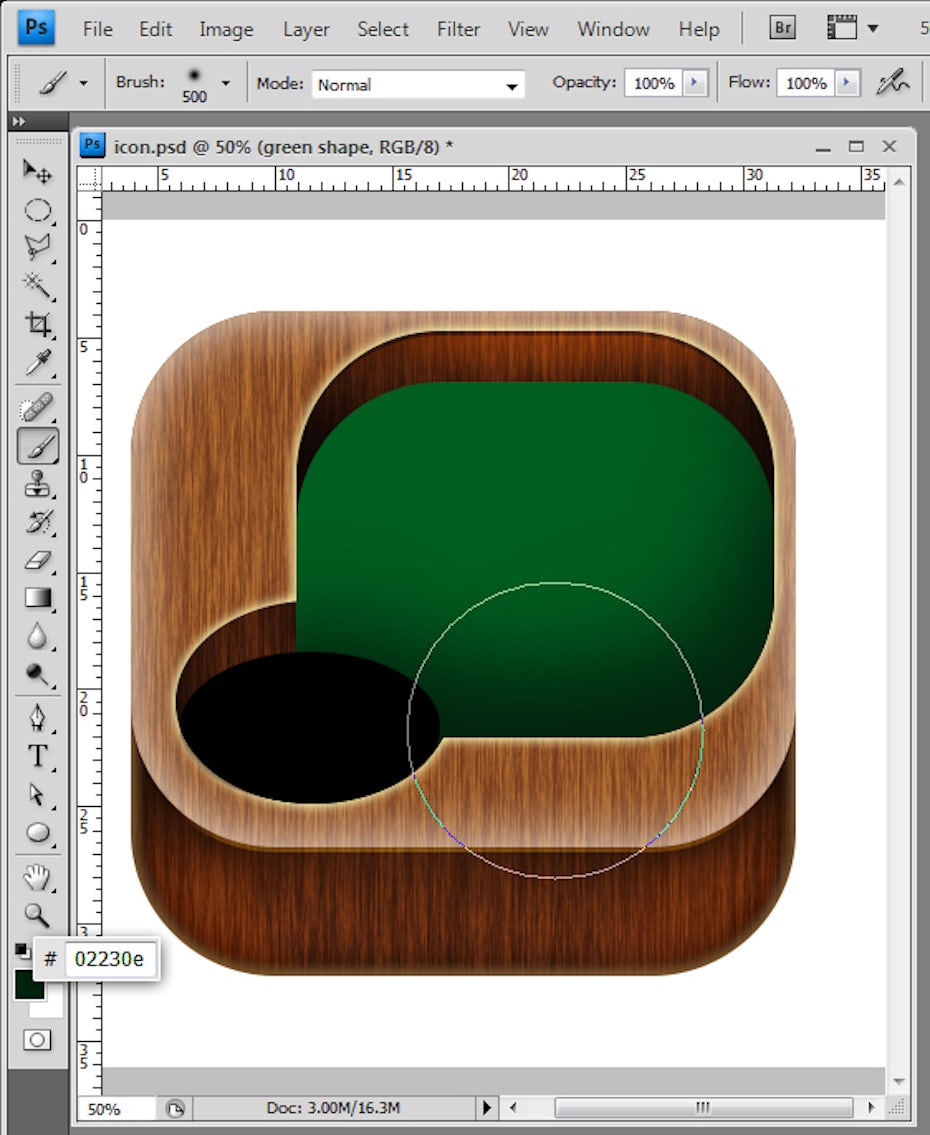Open the Filter menu
Image resolution: width=930 pixels, height=1135 pixels.
point(458,29)
